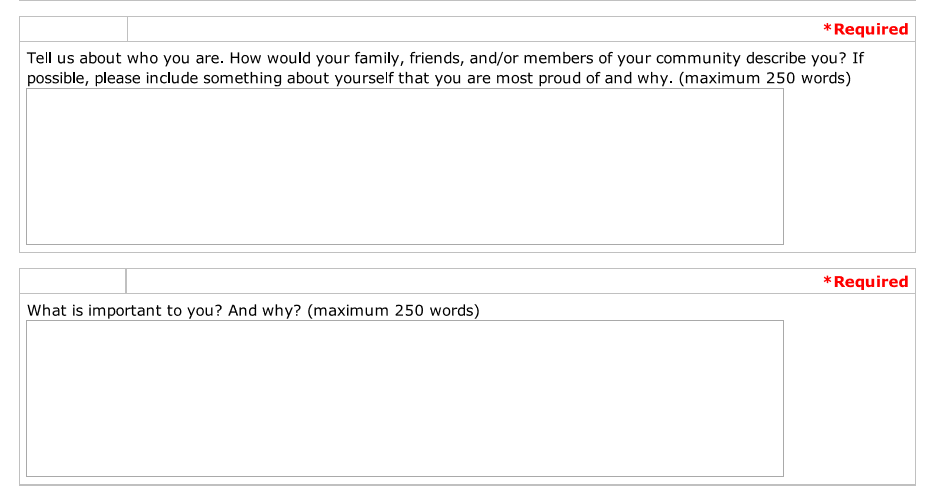
Task: Click the red asterisk in second Required label
Action: pos(827,280)
